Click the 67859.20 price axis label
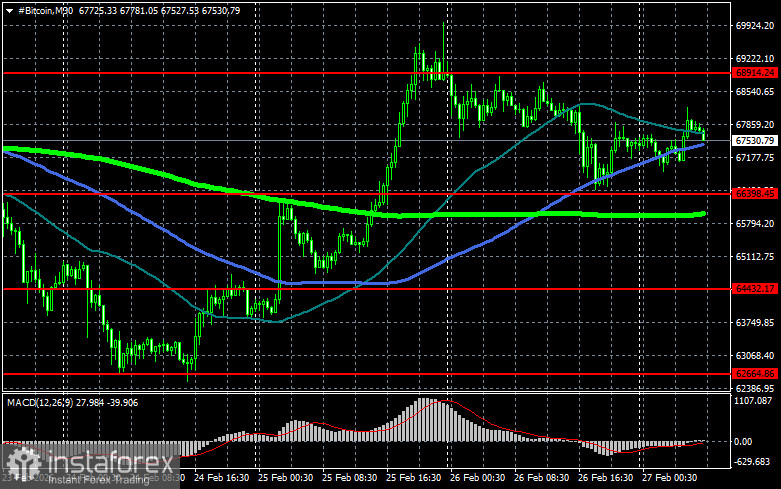781x489 pixels. [755, 124]
